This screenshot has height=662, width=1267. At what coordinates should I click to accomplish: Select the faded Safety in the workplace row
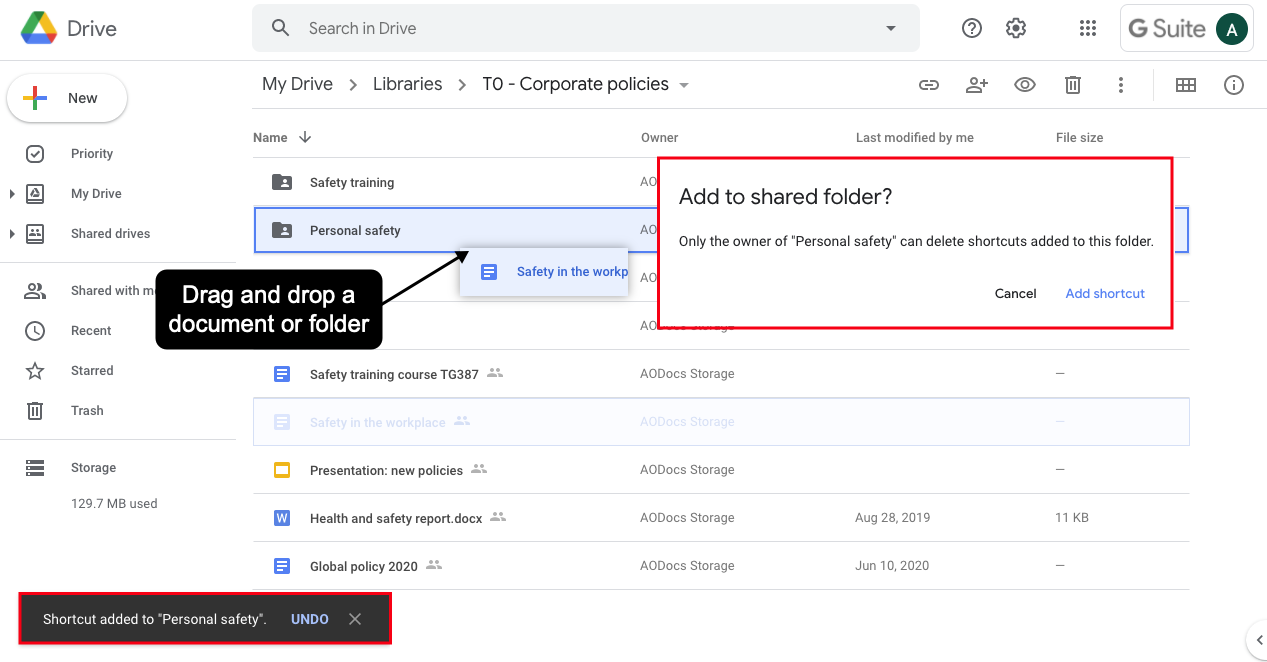[721, 422]
